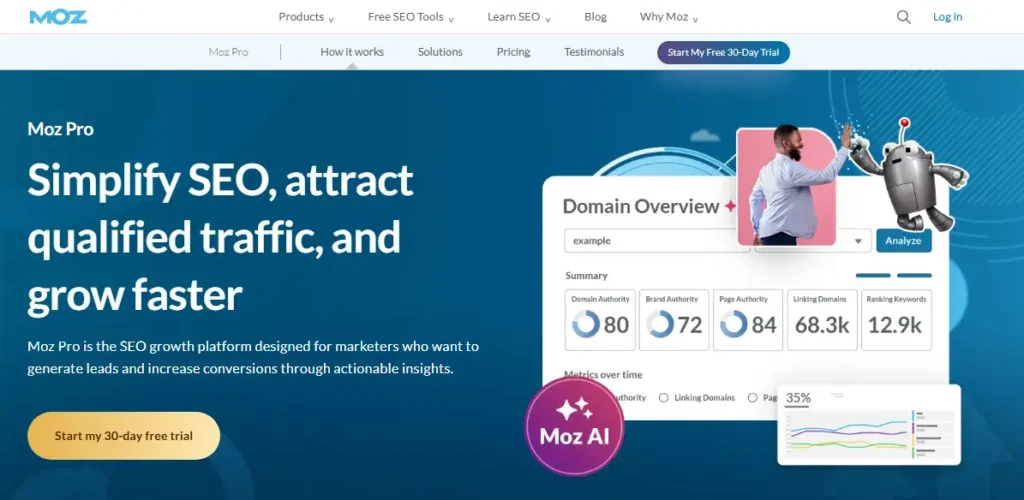Screen dimensions: 1024x500
Task: Click the Page Authority 84 donut gauge
Action: tap(734, 324)
